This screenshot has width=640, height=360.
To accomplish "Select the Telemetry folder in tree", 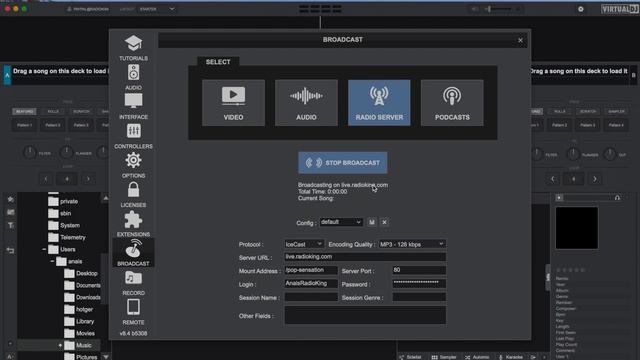I will point(67,237).
